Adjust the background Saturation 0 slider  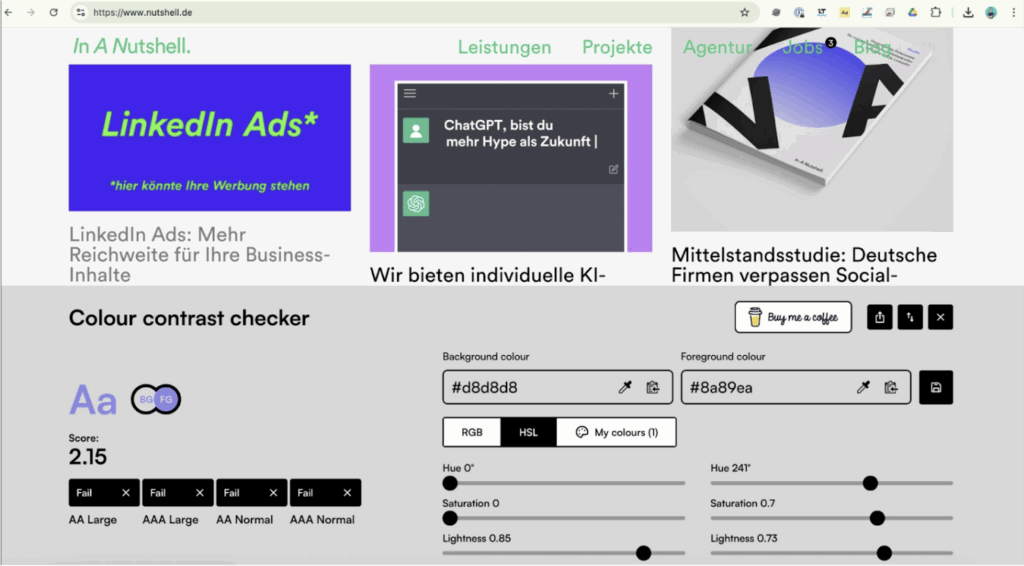[564, 518]
